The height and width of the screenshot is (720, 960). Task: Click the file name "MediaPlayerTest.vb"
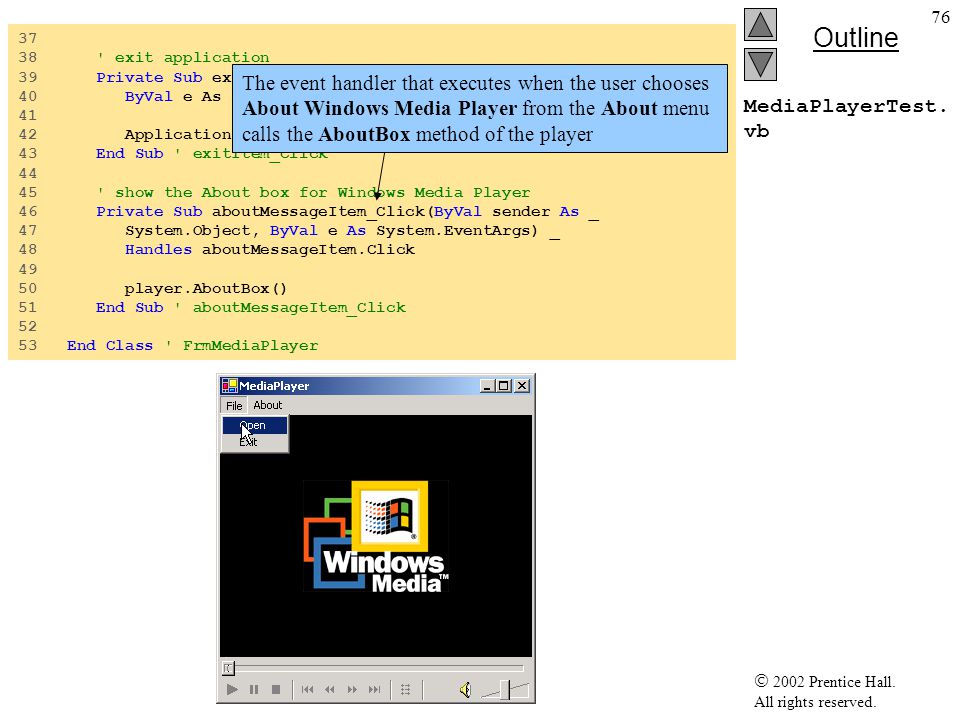pos(845,119)
